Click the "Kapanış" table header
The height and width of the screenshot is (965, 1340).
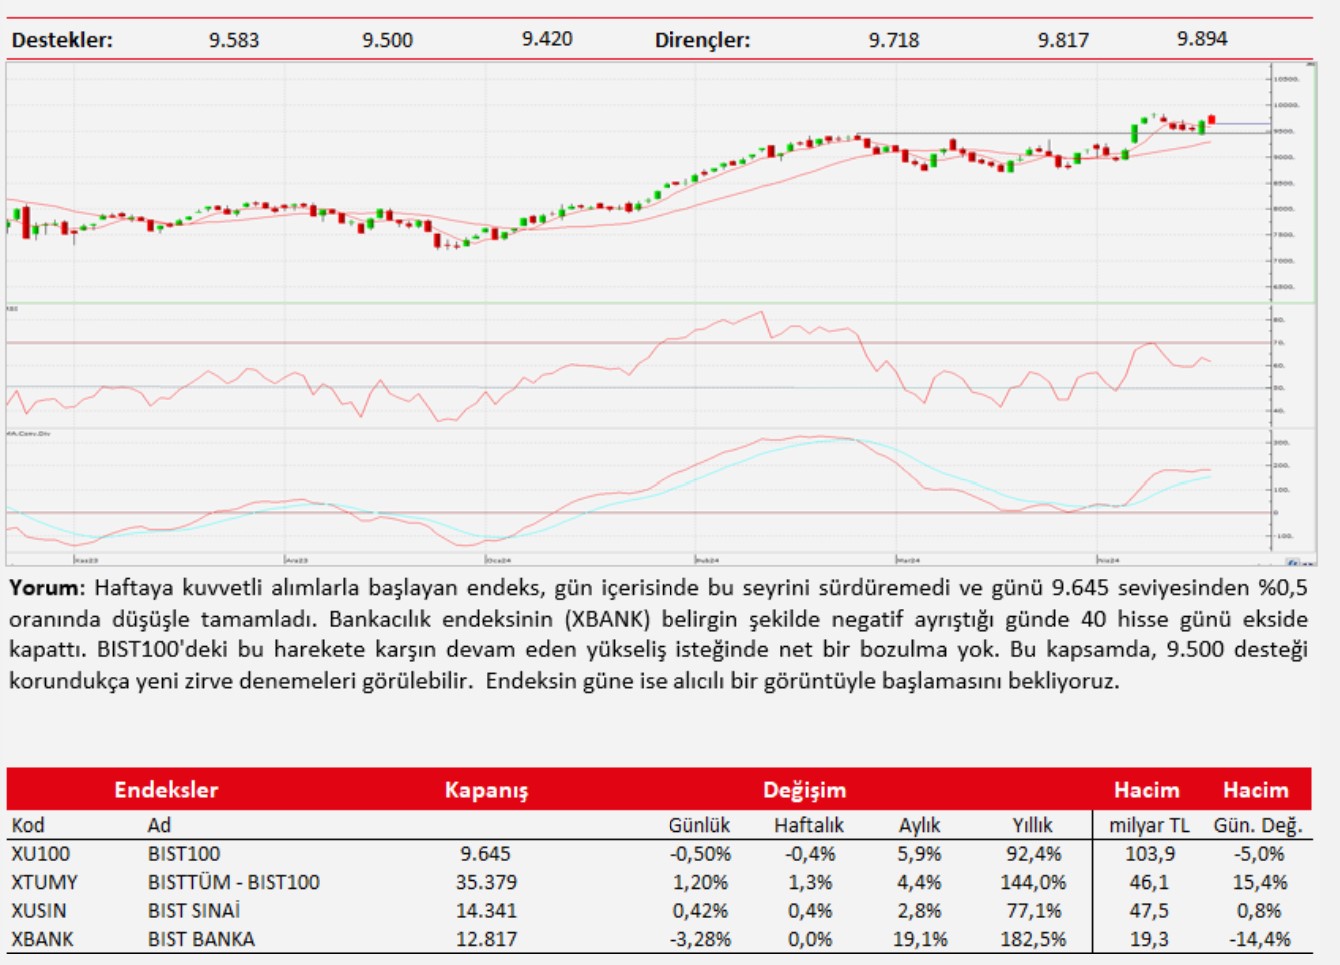pos(486,790)
